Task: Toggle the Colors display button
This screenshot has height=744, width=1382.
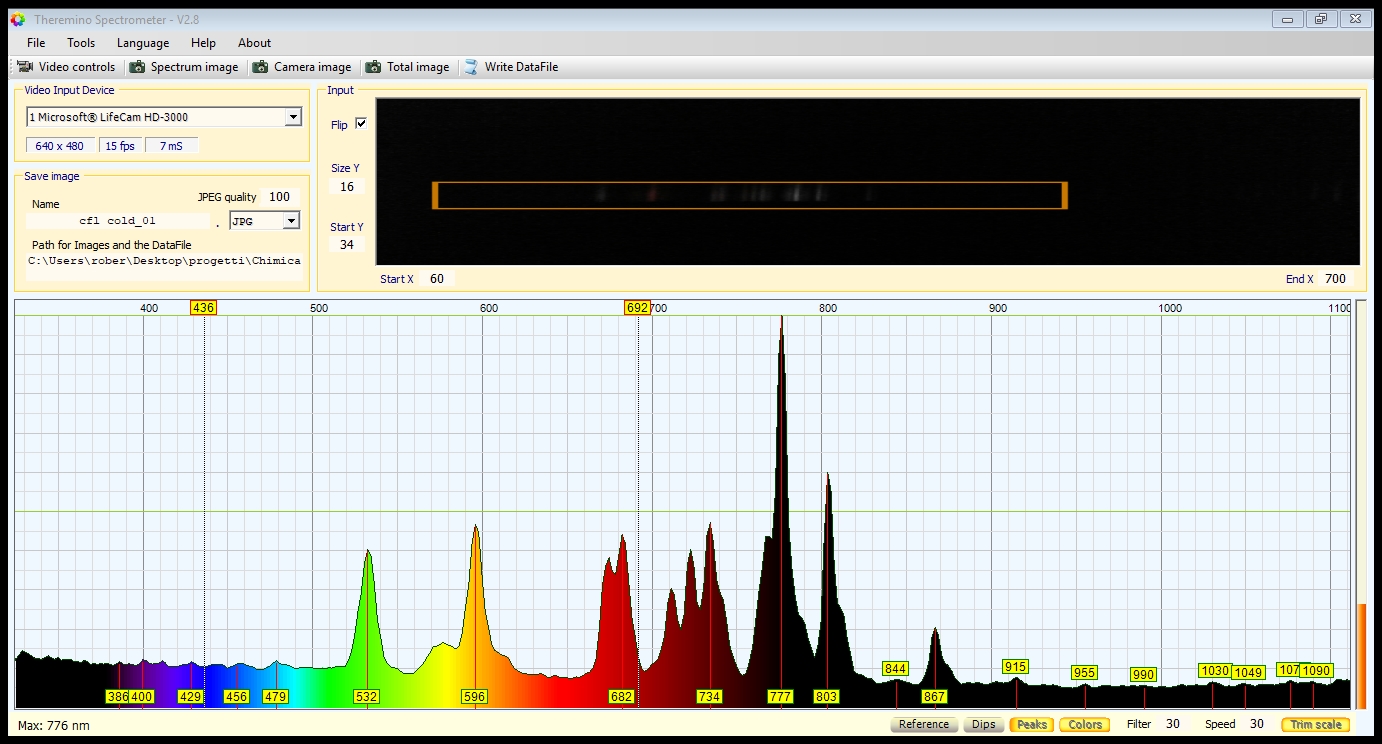Action: 1085,724
